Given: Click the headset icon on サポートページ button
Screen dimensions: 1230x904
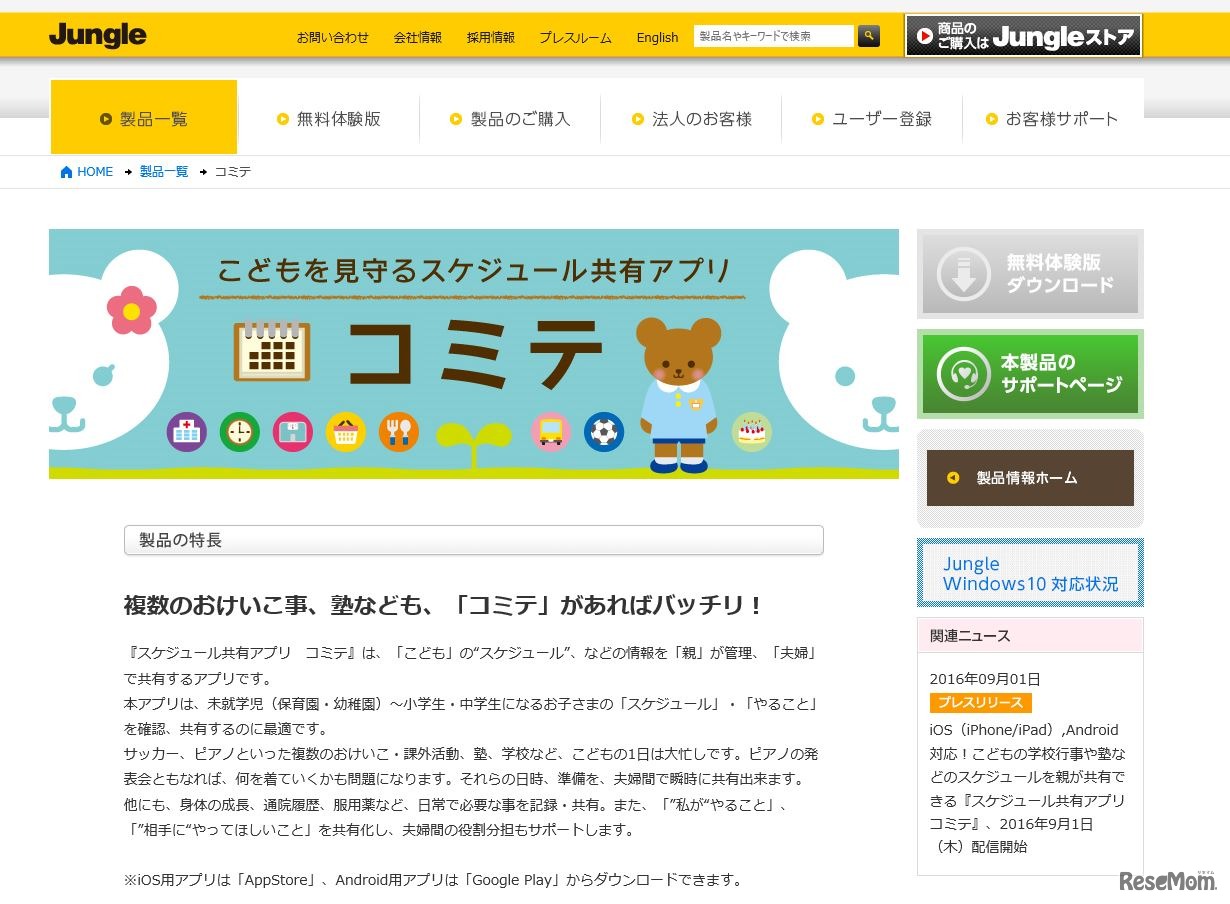Looking at the screenshot, I should pyautogui.click(x=963, y=373).
